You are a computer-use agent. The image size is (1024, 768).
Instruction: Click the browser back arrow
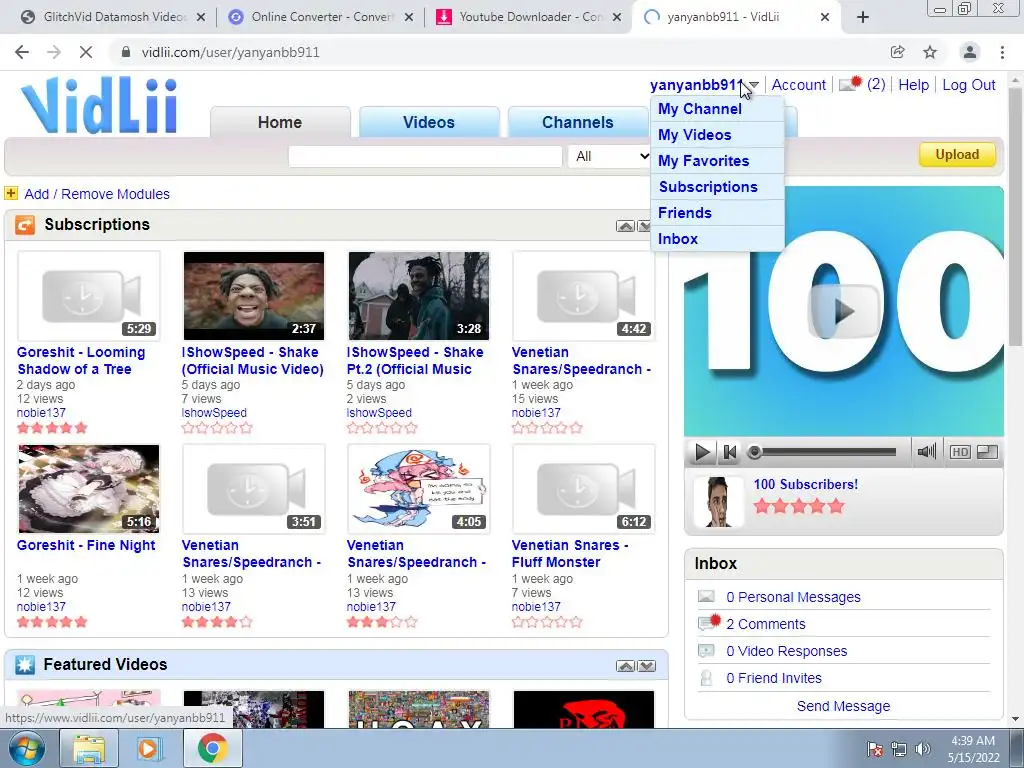22,52
